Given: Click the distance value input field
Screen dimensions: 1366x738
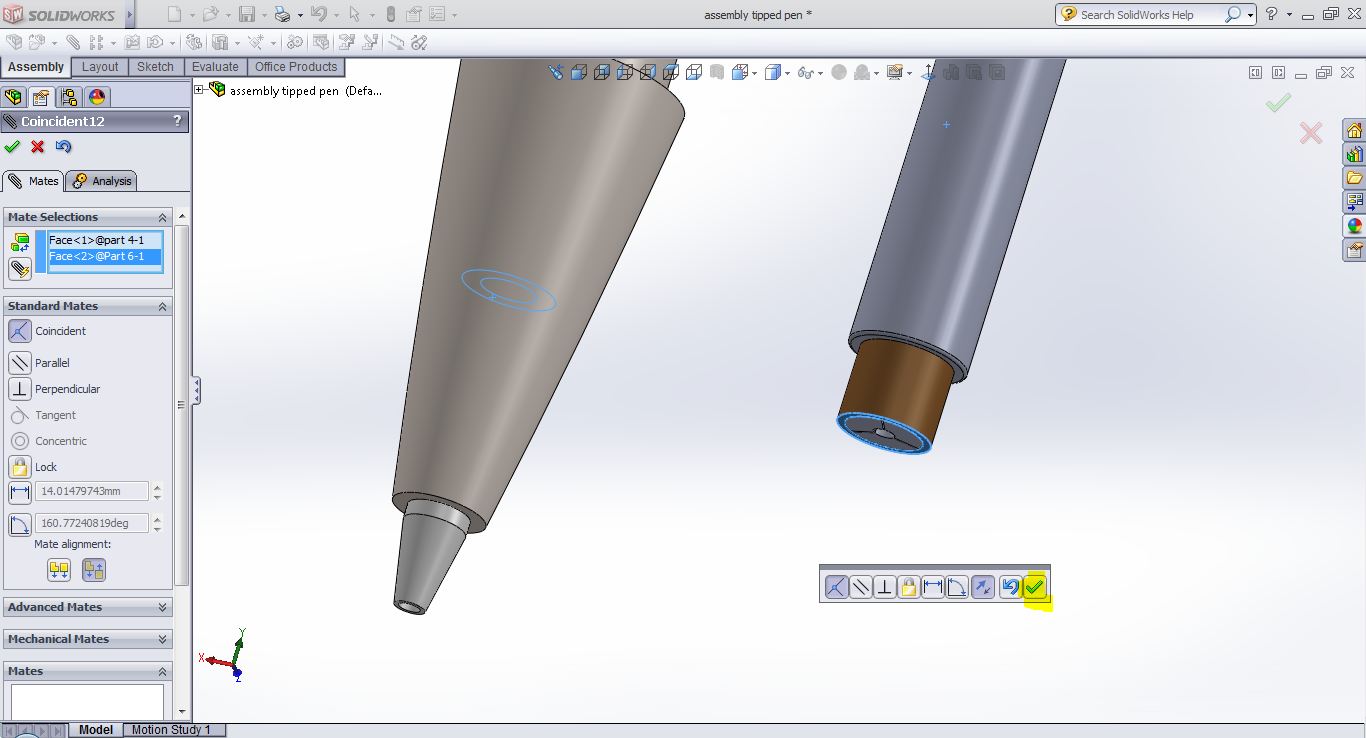Looking at the screenshot, I should tap(92, 491).
